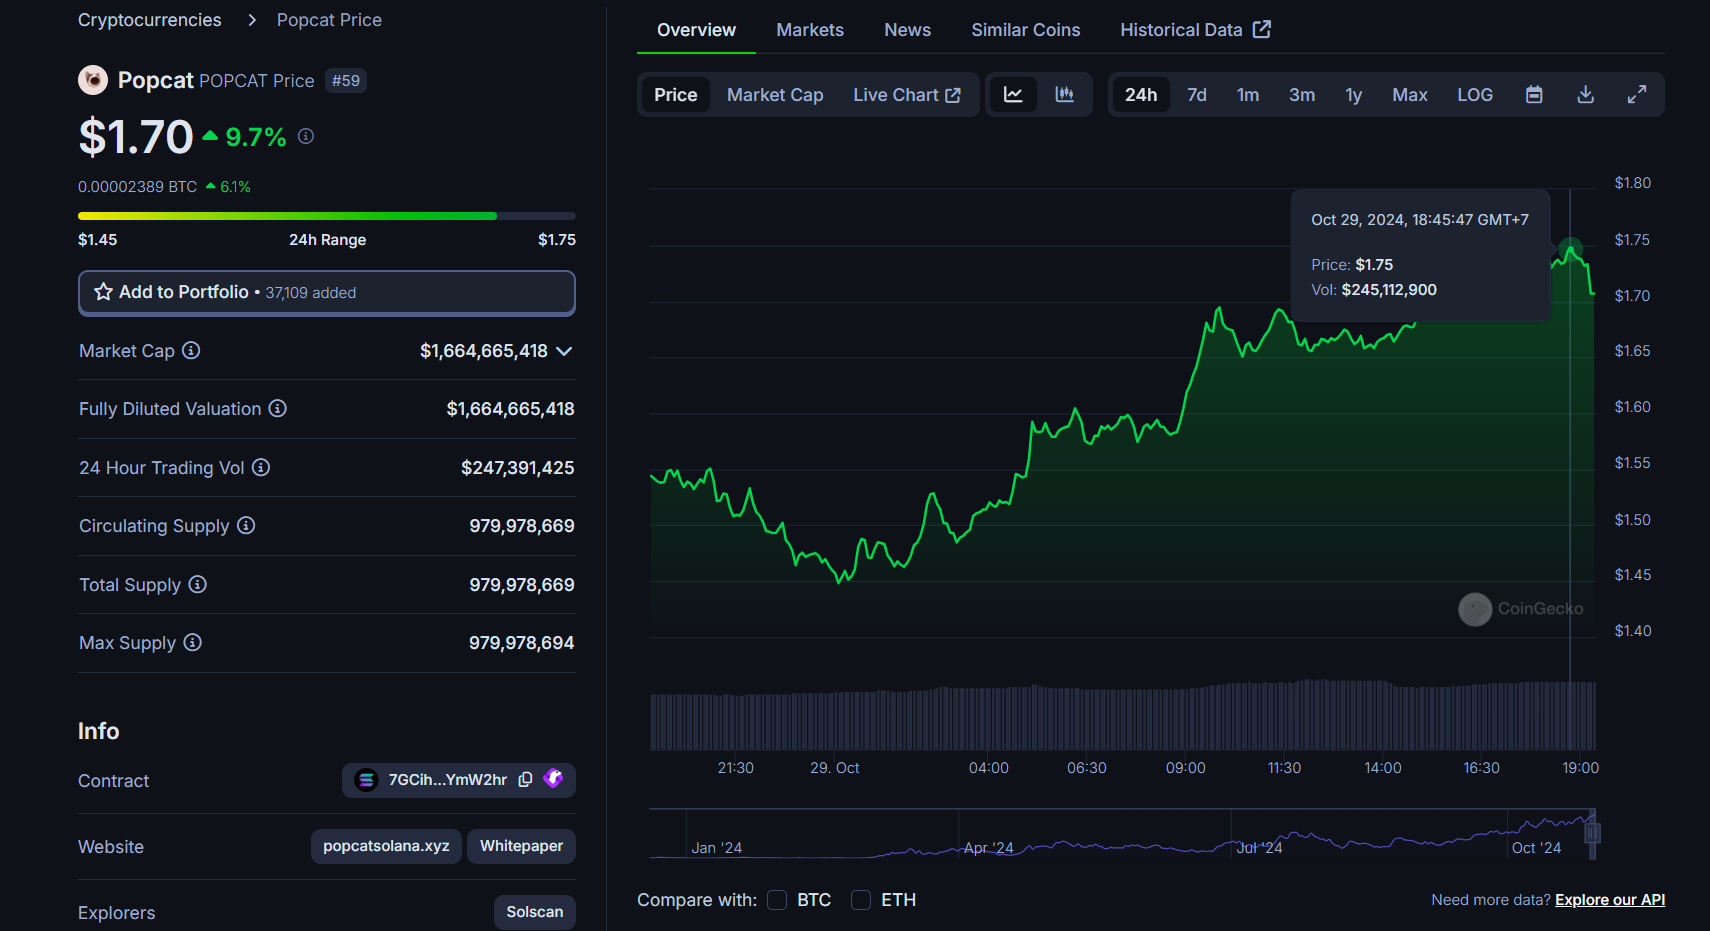The width and height of the screenshot is (1710, 931).
Task: Open the Explore our API link
Action: click(1609, 900)
